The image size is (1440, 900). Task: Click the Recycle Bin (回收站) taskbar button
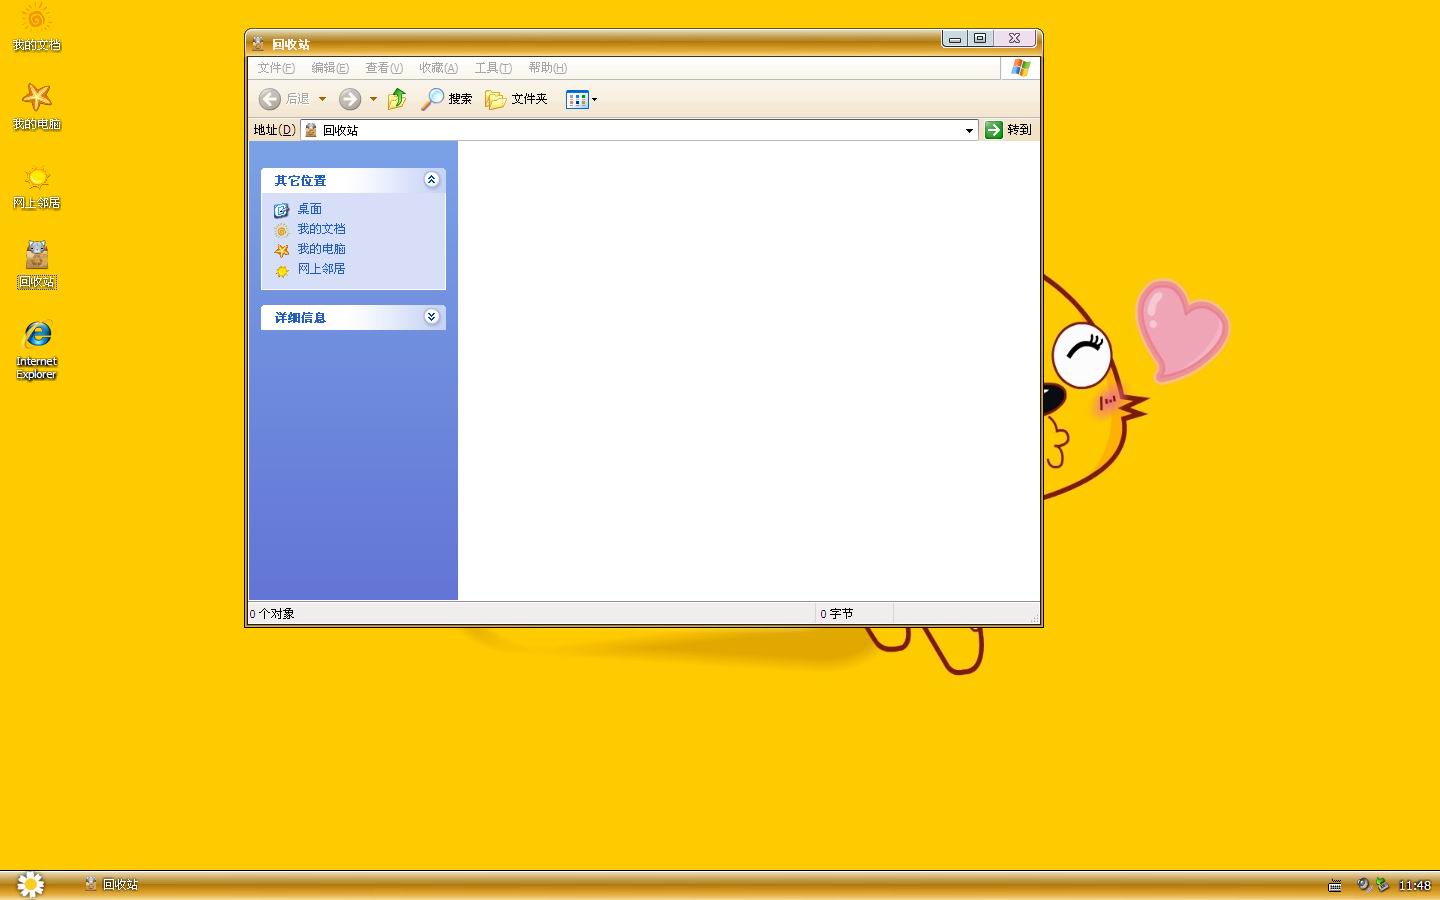[x=112, y=884]
